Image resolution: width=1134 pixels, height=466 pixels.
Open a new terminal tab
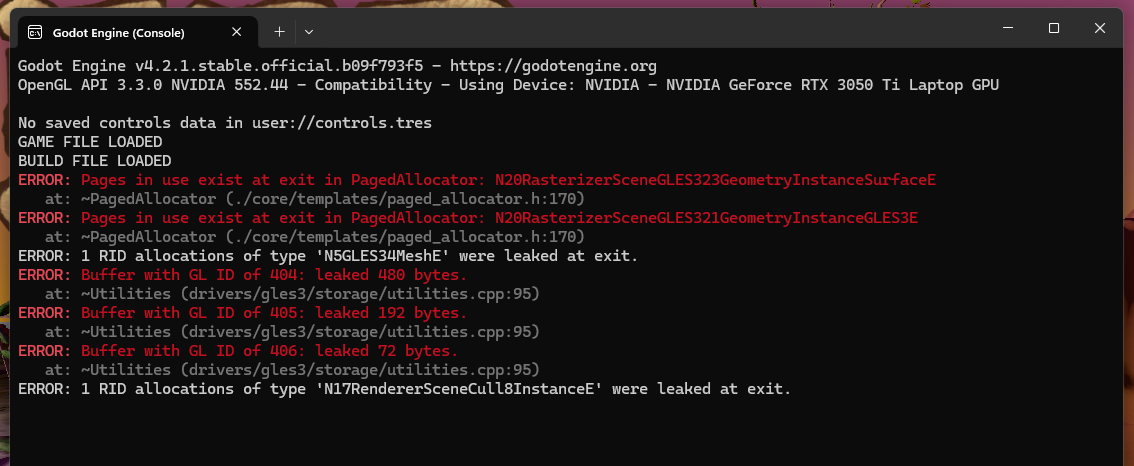[279, 32]
